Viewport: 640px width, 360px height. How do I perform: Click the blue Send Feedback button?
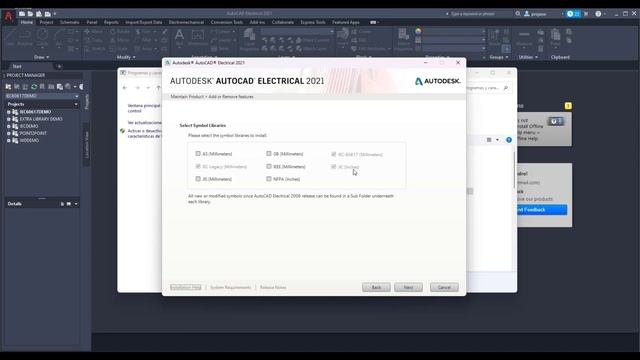point(542,210)
